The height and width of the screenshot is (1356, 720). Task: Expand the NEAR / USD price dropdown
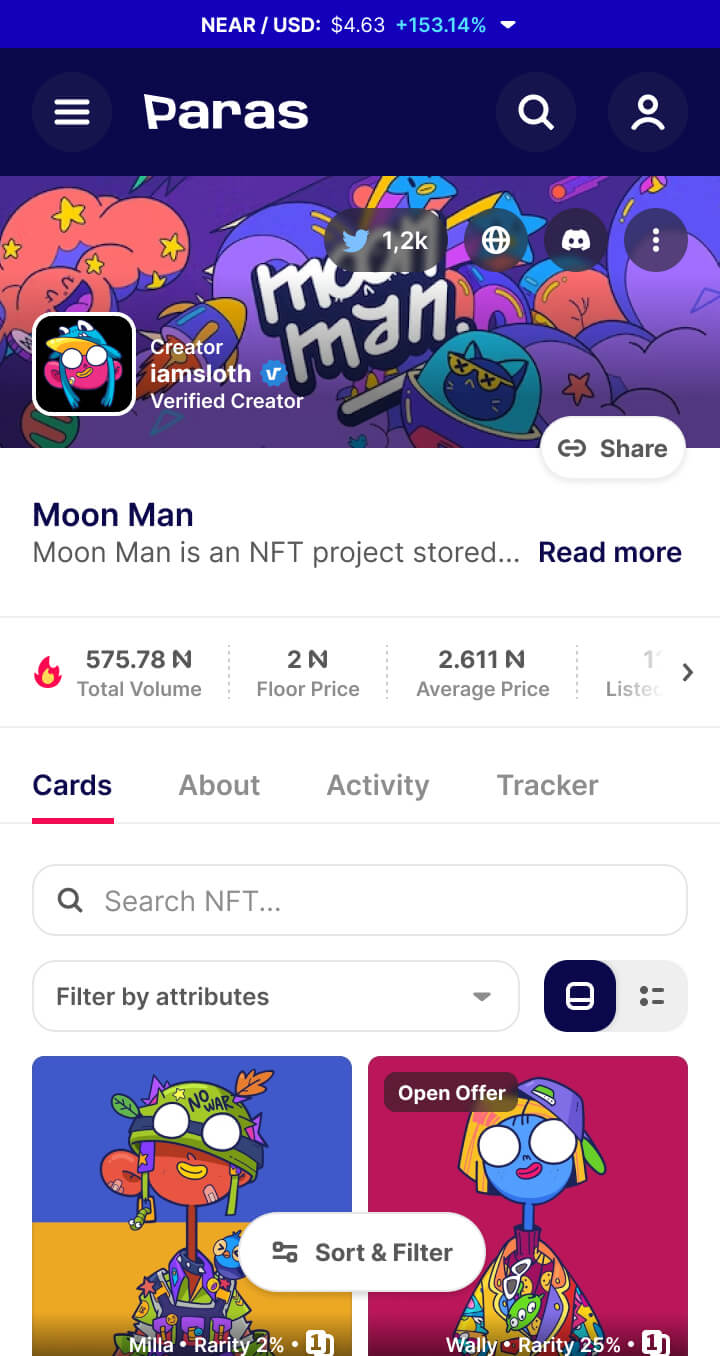508,24
